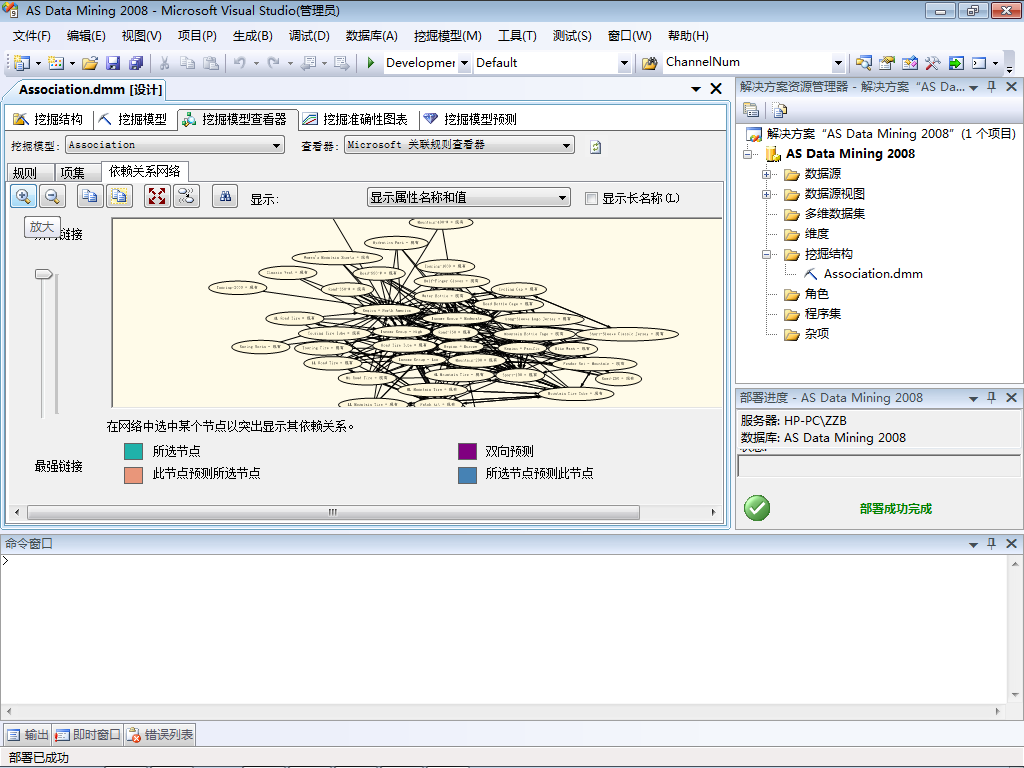Image resolution: width=1024 pixels, height=768 pixels.
Task: Click the purple 双向预测 color swatch
Action: pyautogui.click(x=468, y=451)
